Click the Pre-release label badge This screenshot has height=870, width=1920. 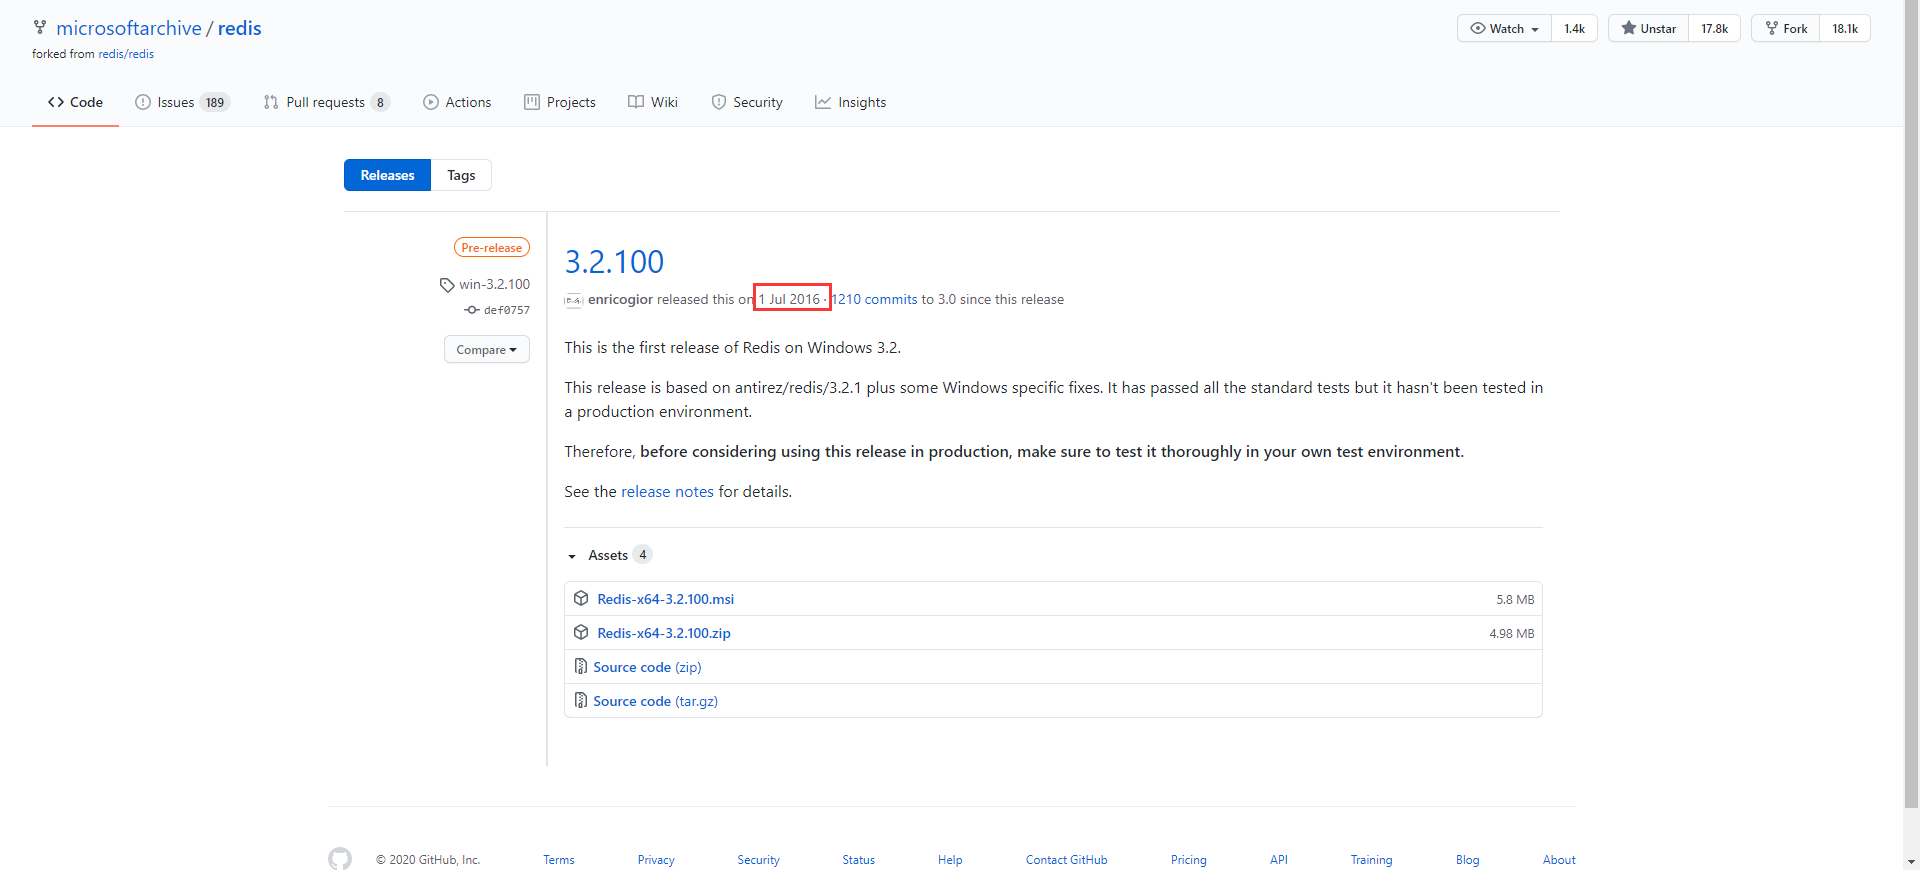point(492,247)
